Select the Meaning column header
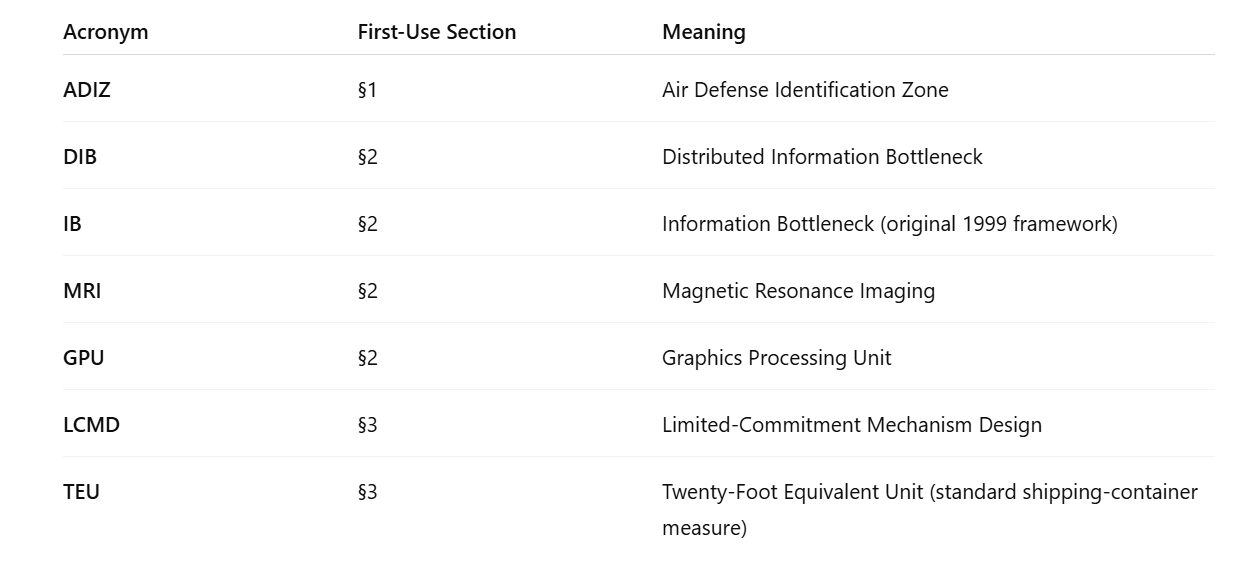The height and width of the screenshot is (562, 1246). point(704,32)
